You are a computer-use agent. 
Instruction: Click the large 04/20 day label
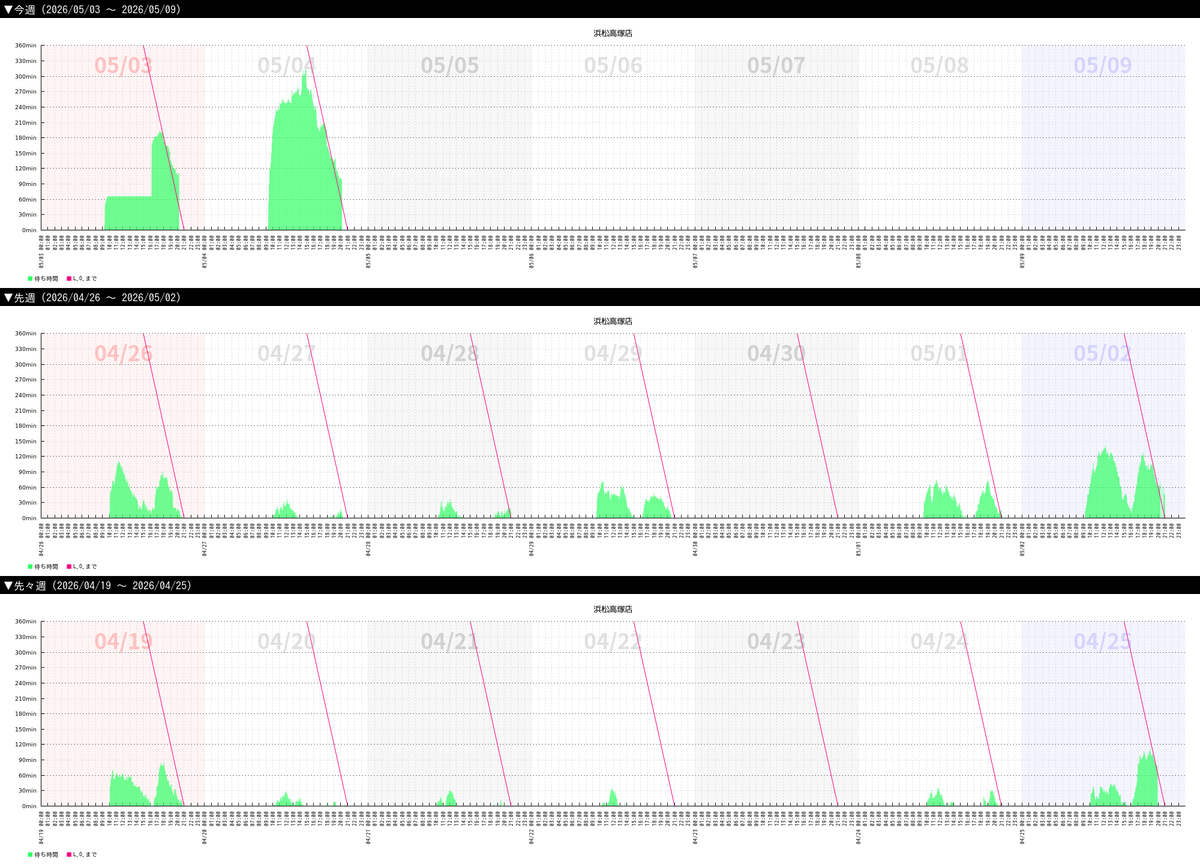(x=287, y=642)
